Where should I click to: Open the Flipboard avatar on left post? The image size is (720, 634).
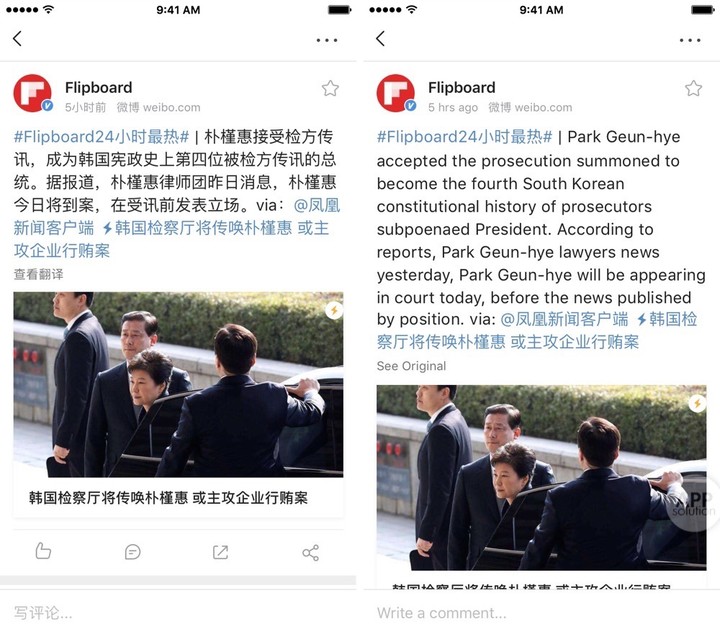32,93
